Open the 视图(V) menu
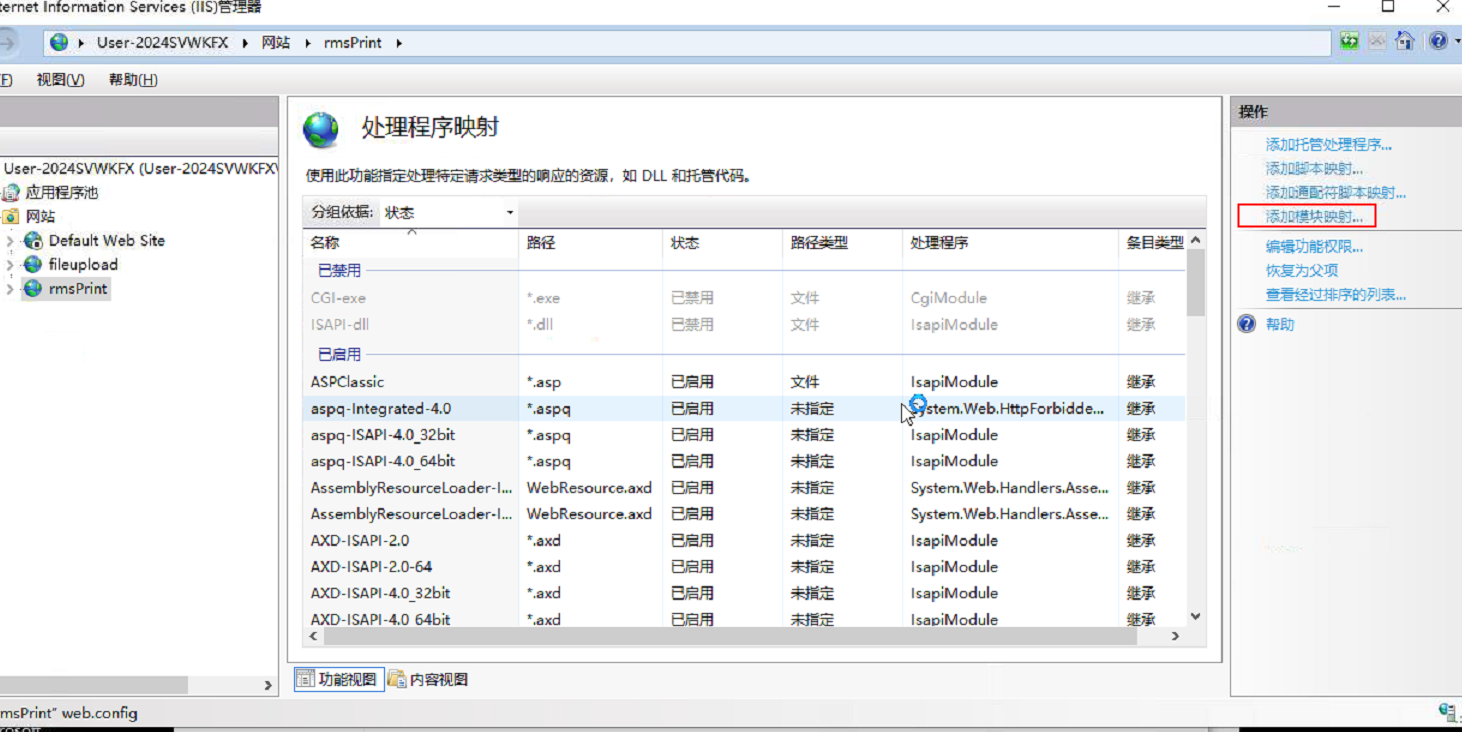The image size is (1462, 732). click(60, 80)
